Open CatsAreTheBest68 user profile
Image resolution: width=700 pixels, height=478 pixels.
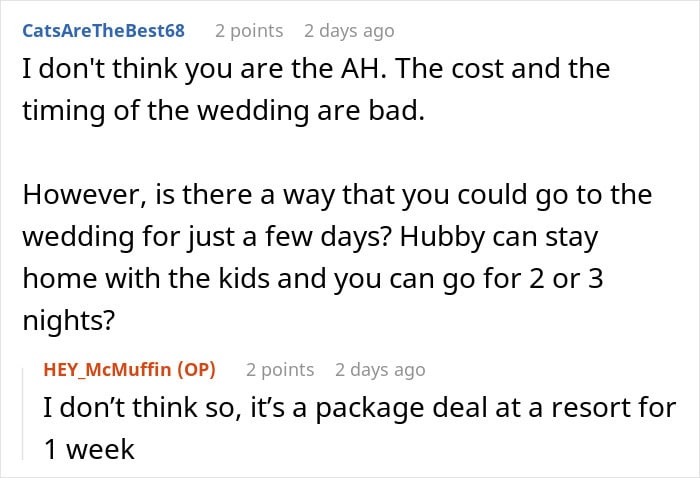tap(104, 31)
